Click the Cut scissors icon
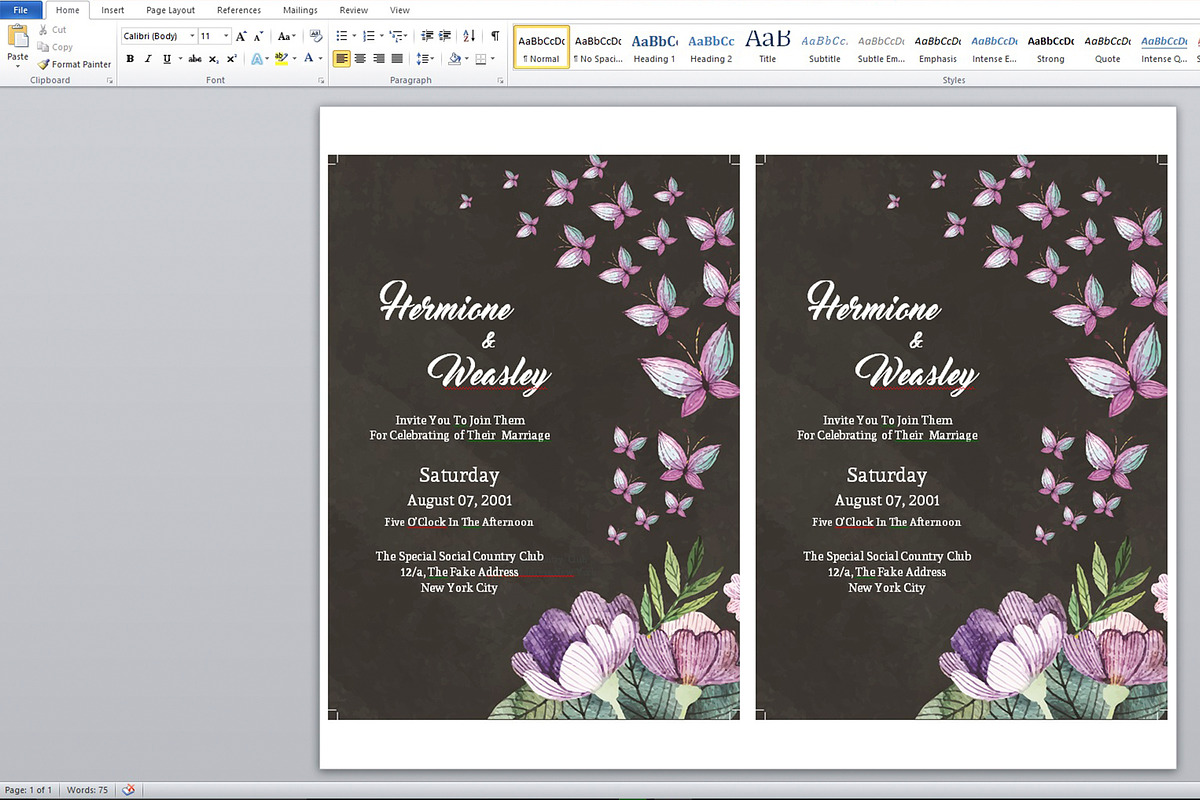The width and height of the screenshot is (1200, 800). pos(43,30)
